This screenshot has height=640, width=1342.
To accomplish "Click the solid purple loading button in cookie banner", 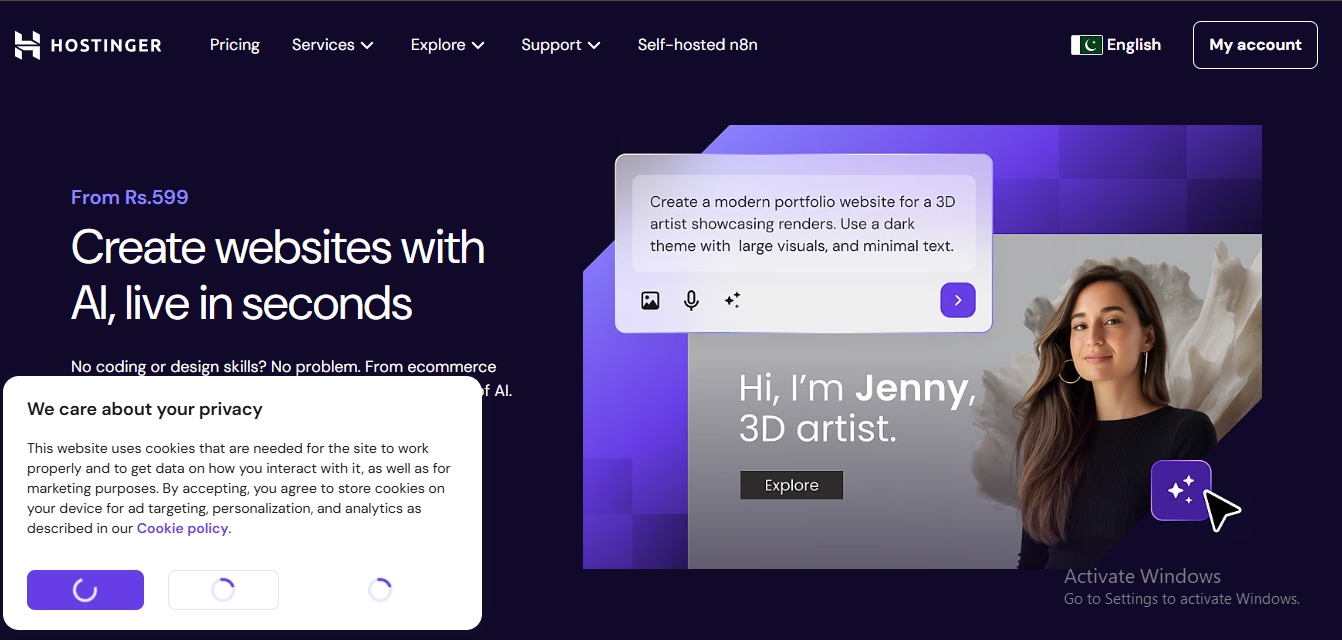I will 85,590.
